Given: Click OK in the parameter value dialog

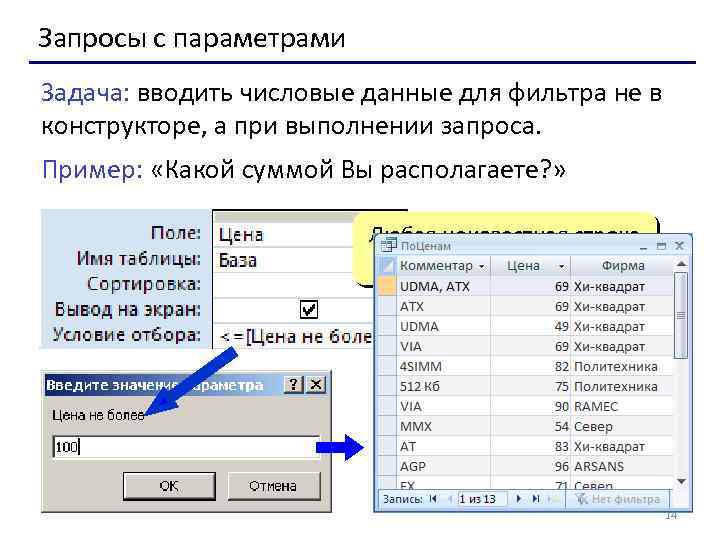Looking at the screenshot, I should pos(169,486).
